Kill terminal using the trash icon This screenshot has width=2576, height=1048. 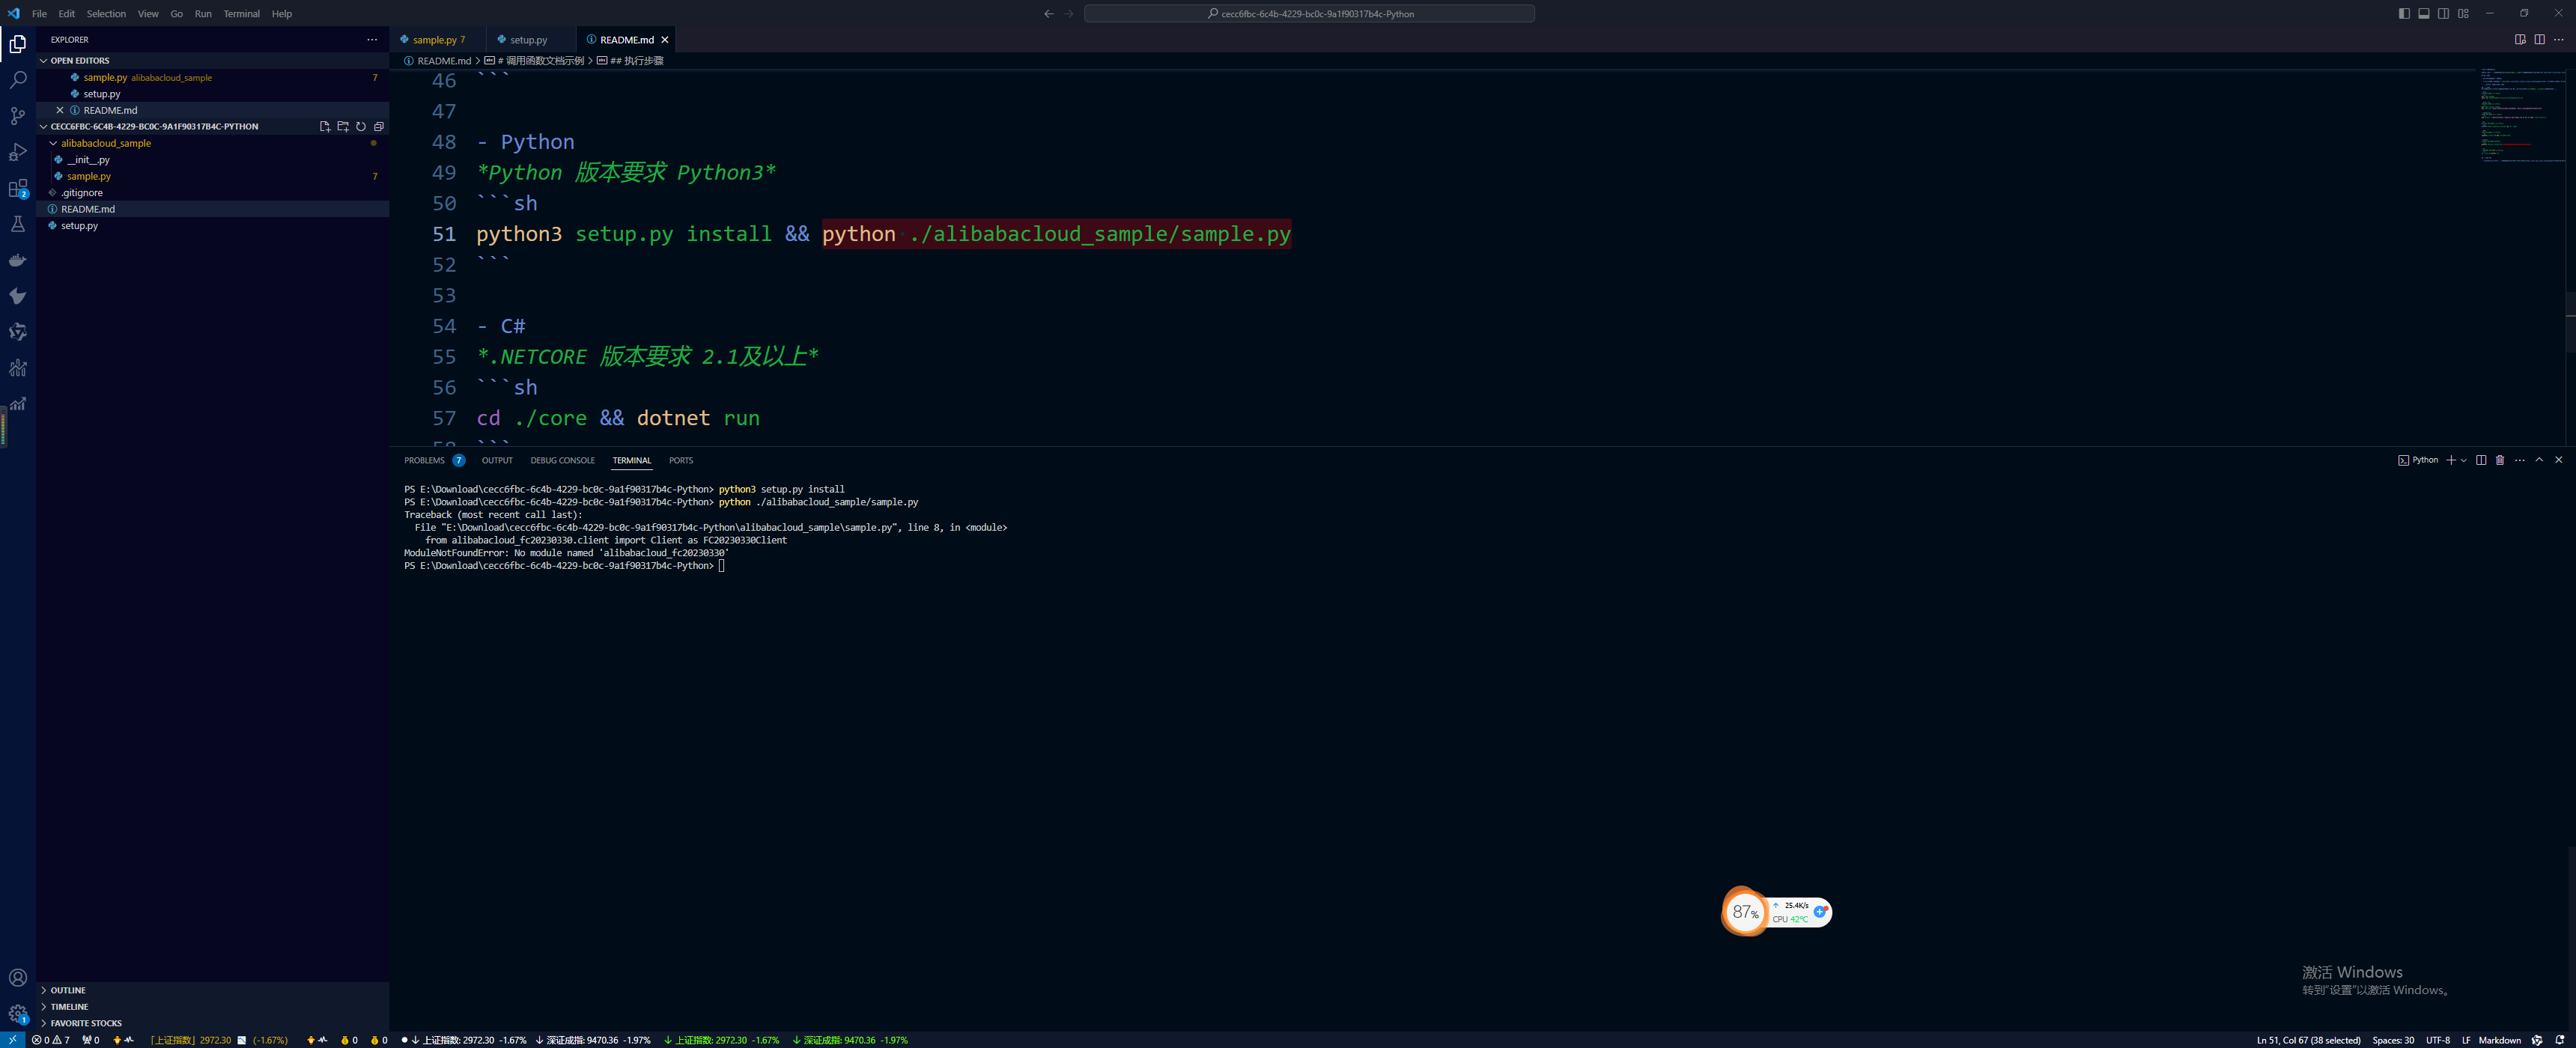2500,460
